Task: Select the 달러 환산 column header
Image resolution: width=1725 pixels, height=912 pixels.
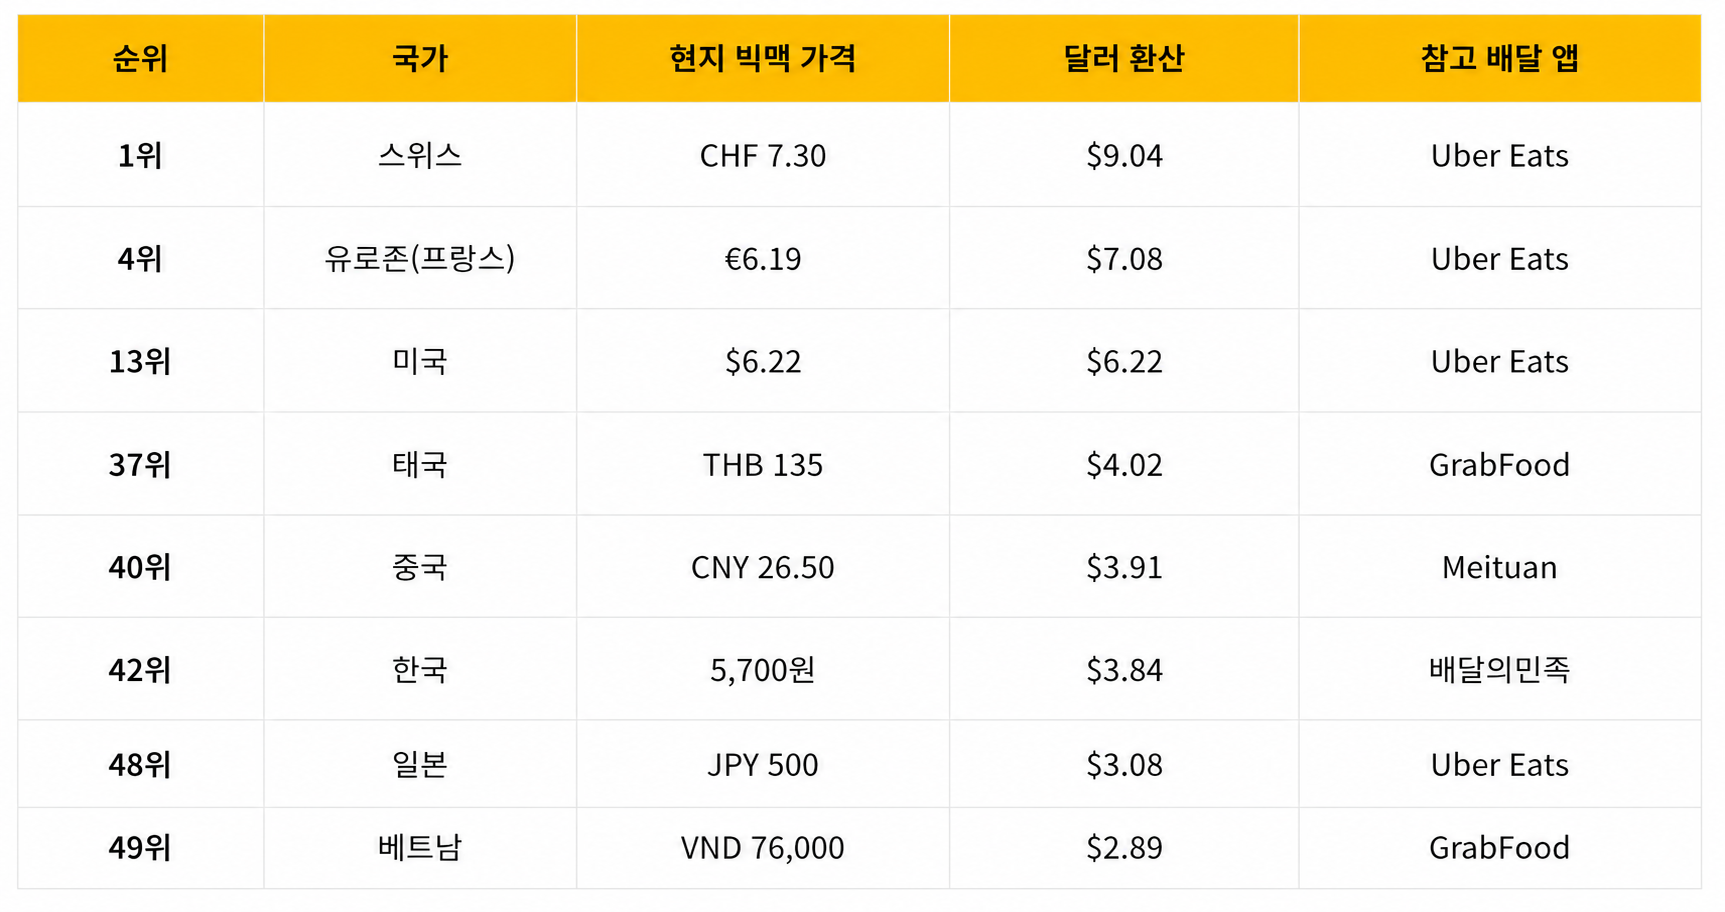Action: click(x=1124, y=58)
